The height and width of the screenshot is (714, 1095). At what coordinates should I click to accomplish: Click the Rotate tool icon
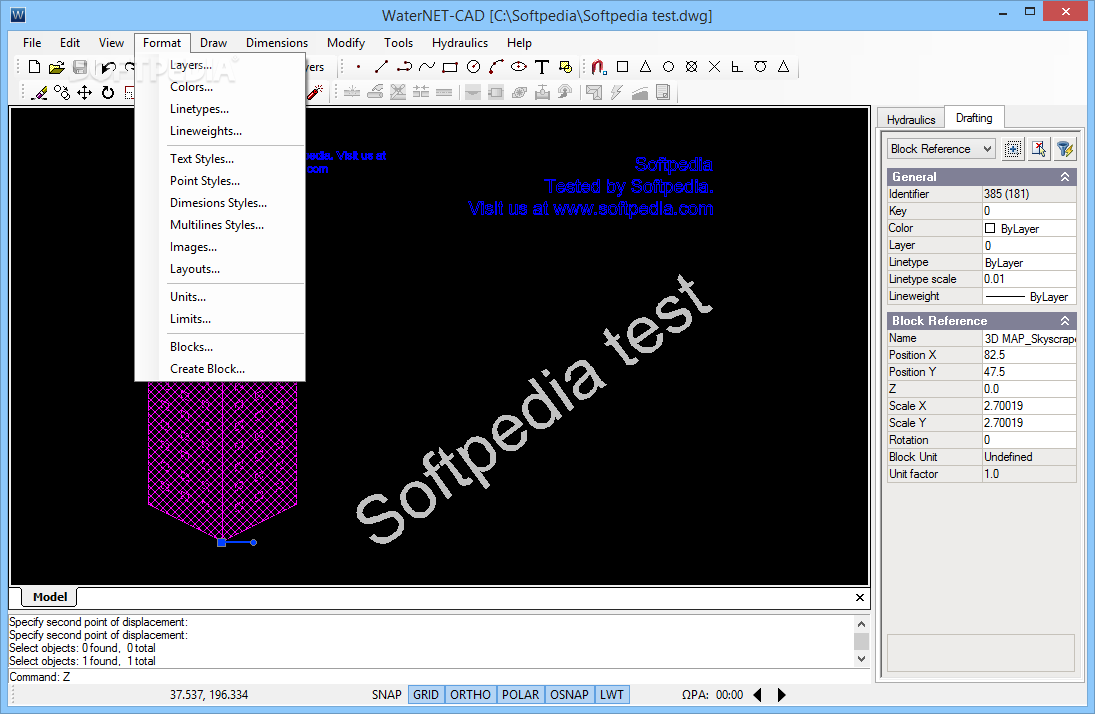point(108,93)
